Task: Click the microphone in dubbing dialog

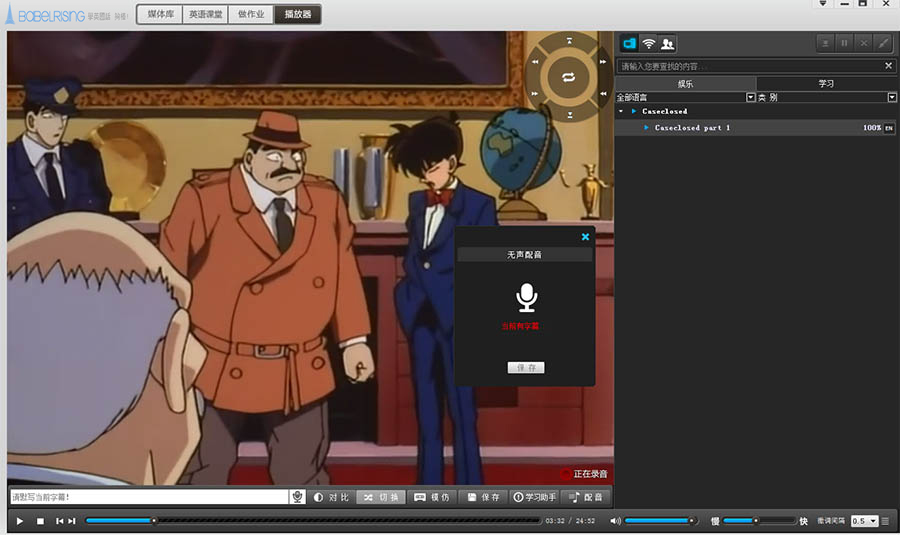Action: click(526, 297)
